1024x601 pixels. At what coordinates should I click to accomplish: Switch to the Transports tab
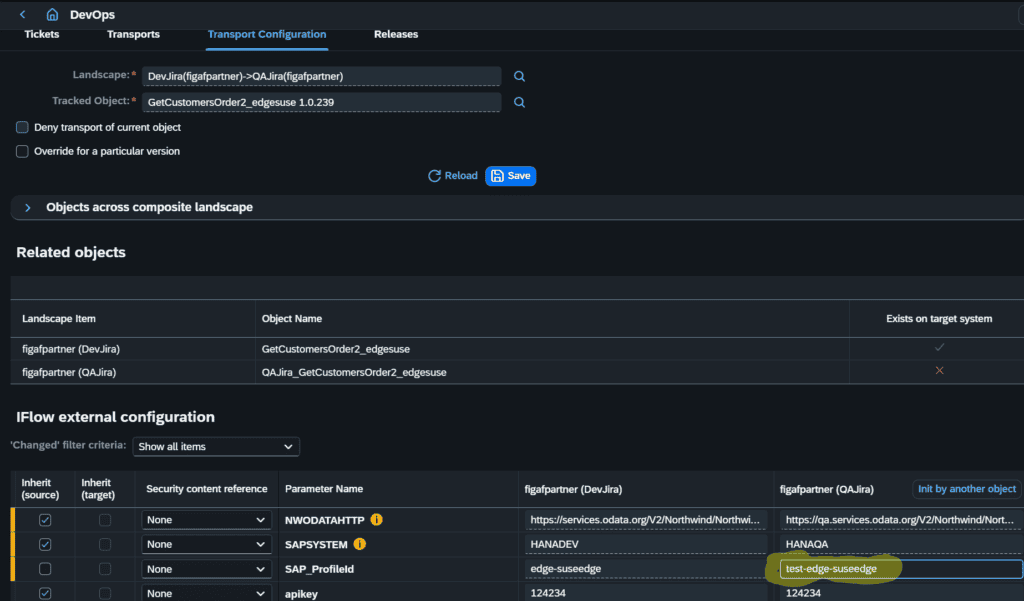(x=133, y=34)
